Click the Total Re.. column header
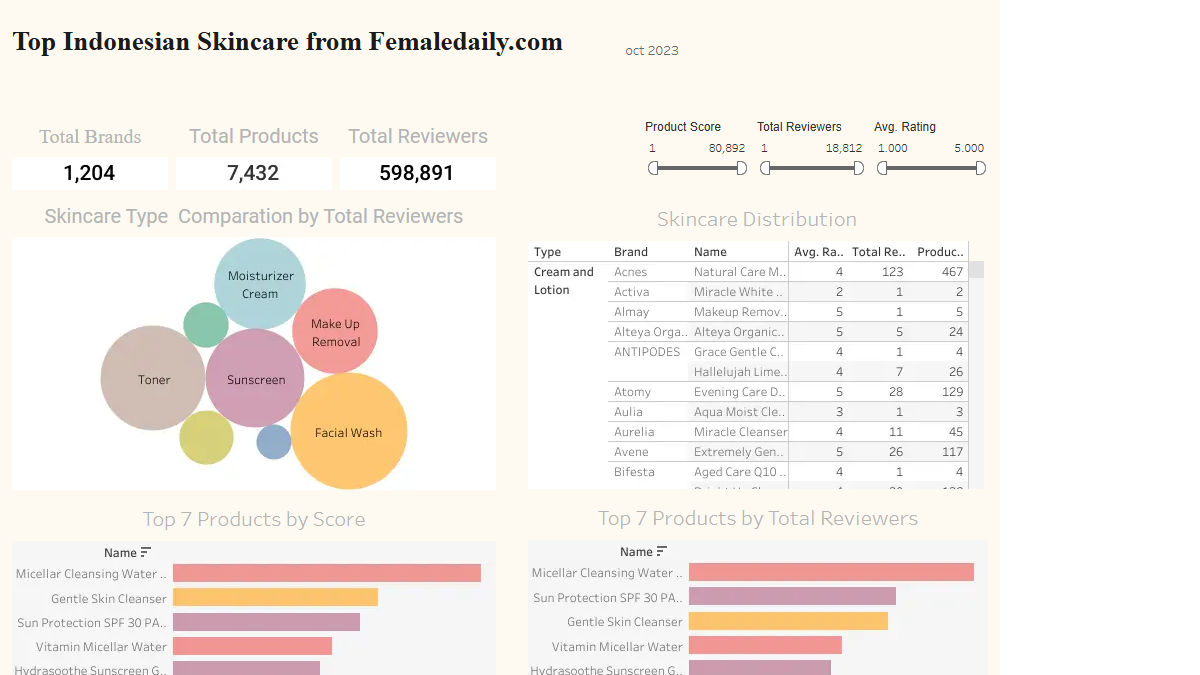This screenshot has width=1200, height=675. click(x=877, y=252)
